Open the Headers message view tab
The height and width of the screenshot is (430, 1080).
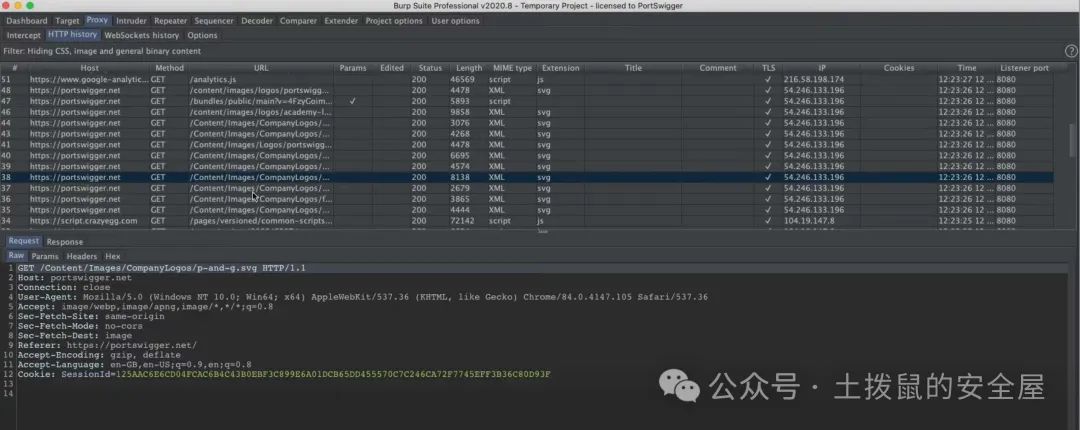click(82, 256)
